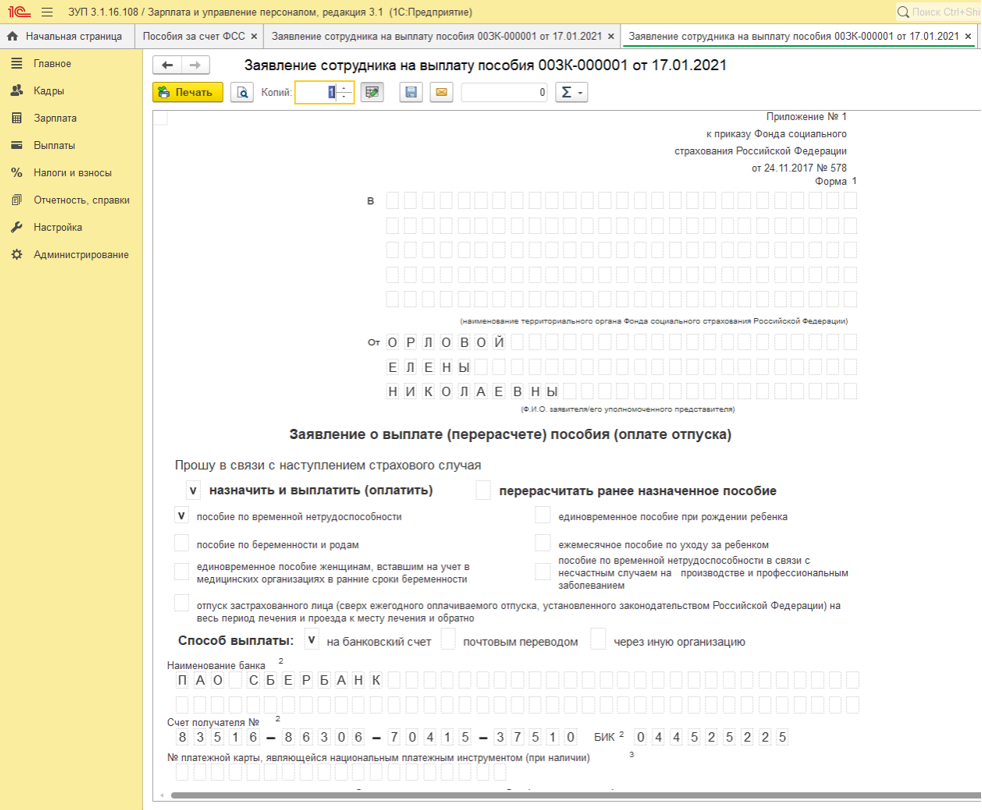Switch to the Начальная страница tab
The width and height of the screenshot is (982, 810).
[66, 36]
